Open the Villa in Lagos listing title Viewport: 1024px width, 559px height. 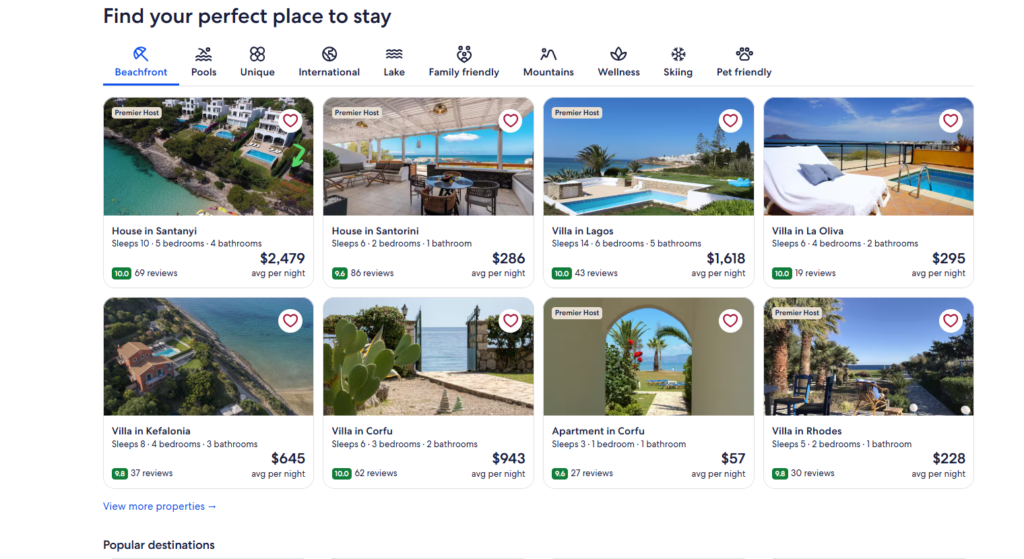click(x=582, y=231)
